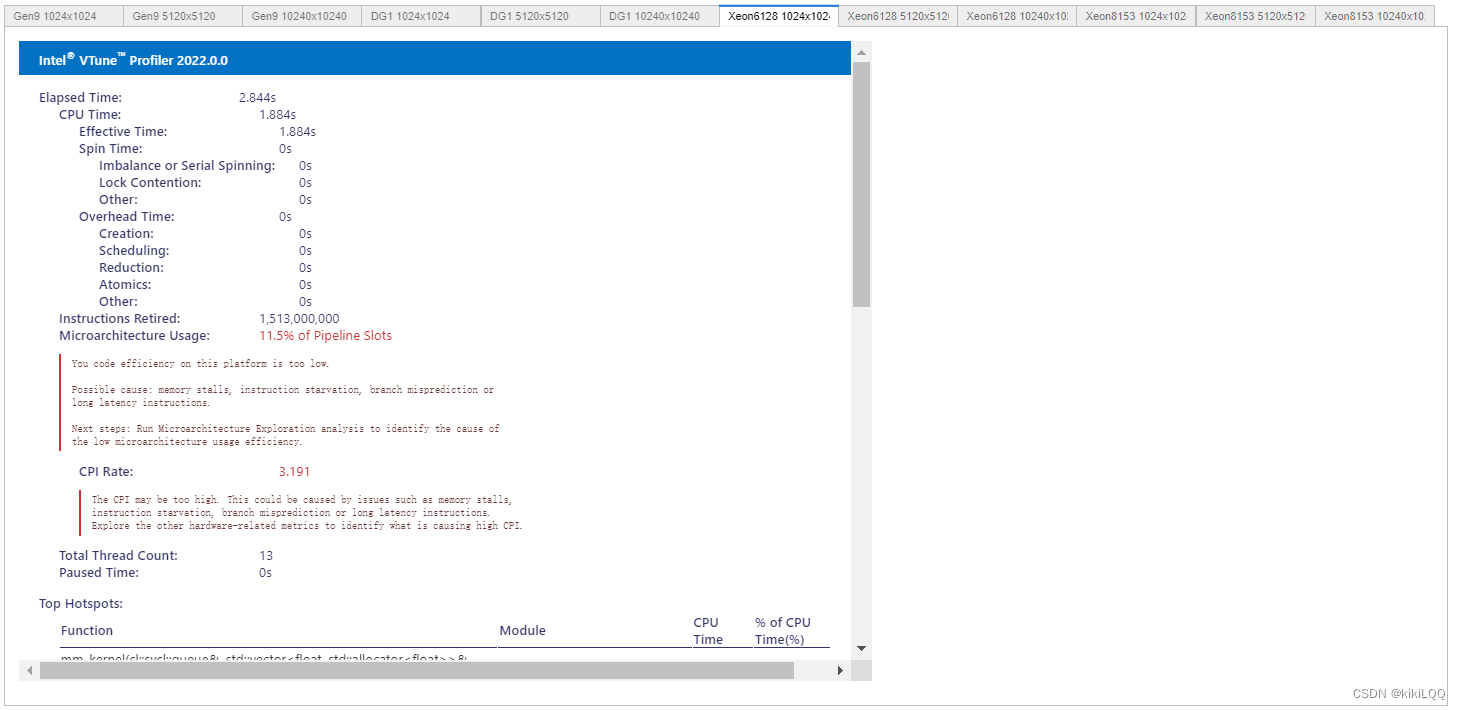Select the Gen9 10240x10240 tab

tap(302, 16)
